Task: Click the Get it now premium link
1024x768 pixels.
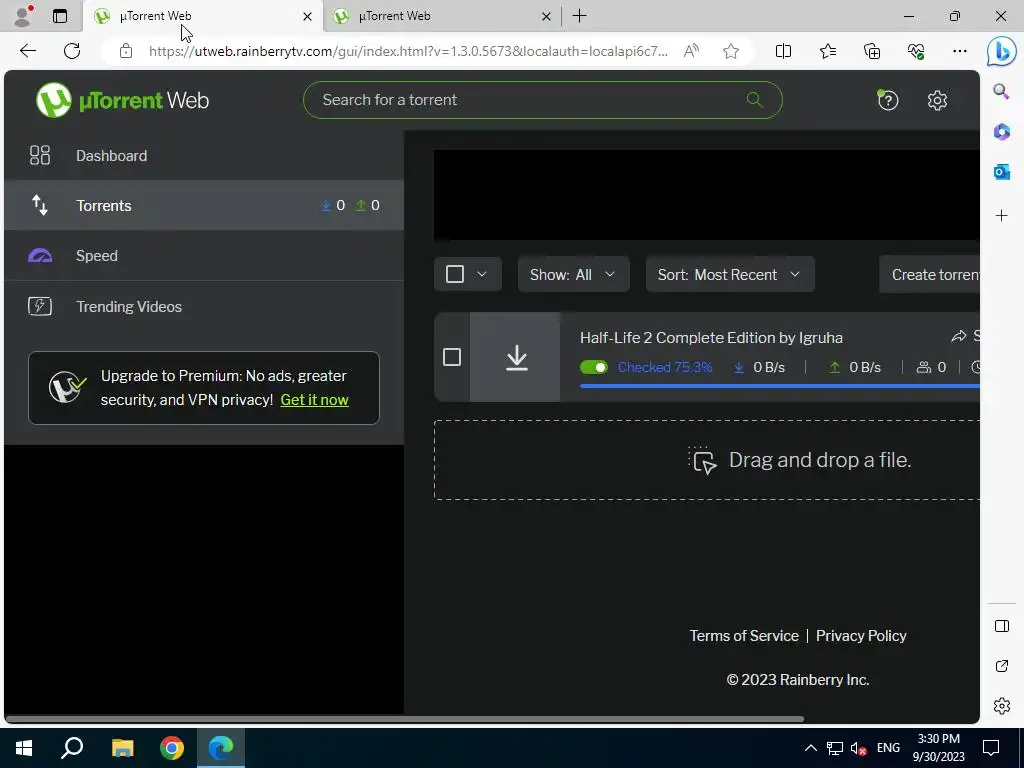Action: point(314,400)
